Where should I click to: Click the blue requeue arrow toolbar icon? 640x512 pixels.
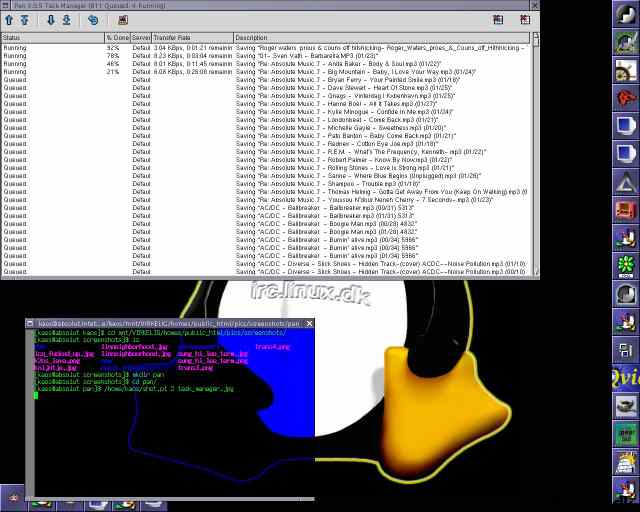click(93, 20)
